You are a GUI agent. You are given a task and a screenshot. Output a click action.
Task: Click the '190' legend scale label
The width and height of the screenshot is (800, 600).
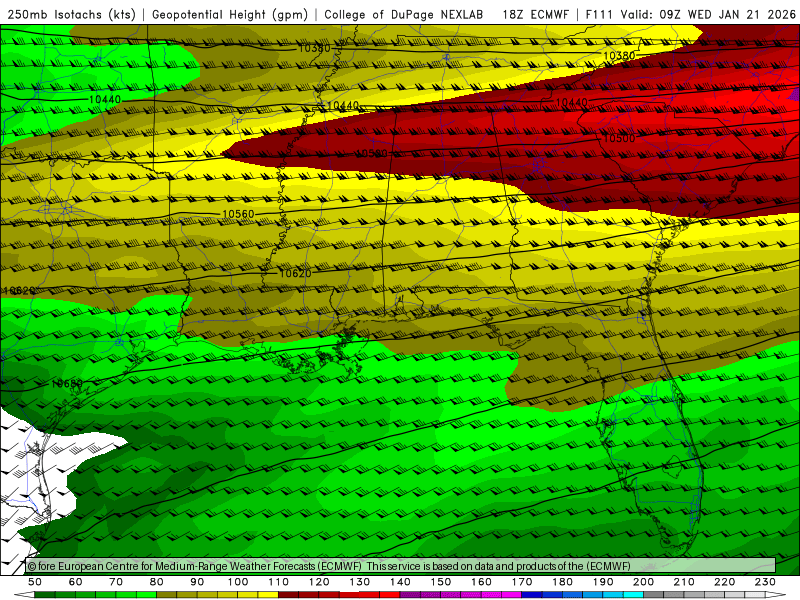(604, 582)
